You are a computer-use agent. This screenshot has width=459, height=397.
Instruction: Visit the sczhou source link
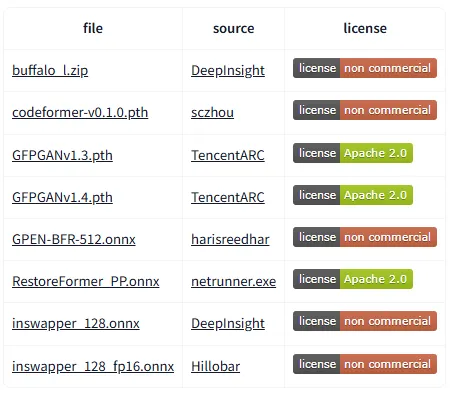click(x=212, y=112)
